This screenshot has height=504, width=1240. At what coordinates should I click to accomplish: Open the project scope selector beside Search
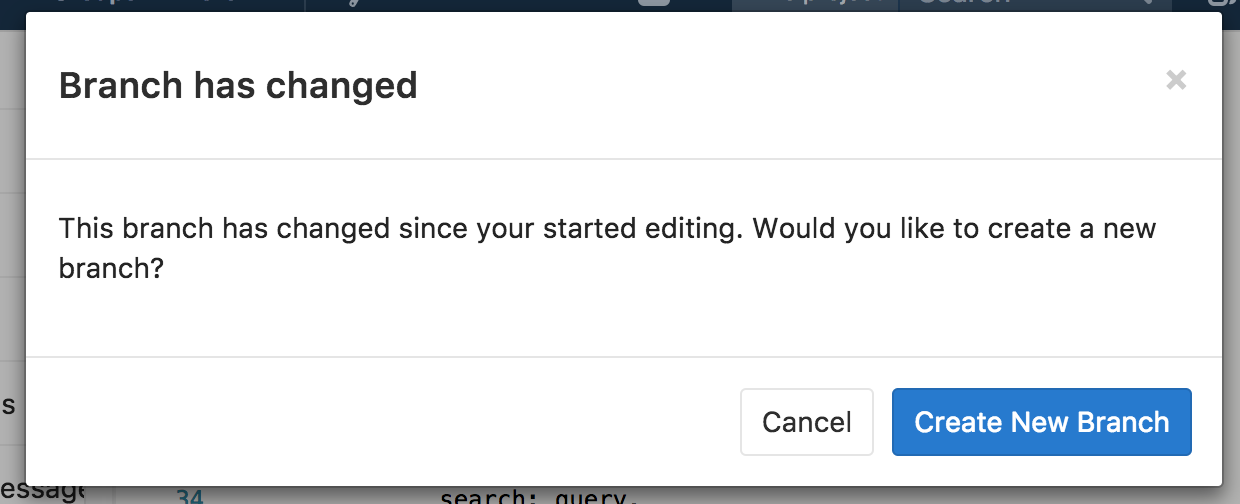click(x=815, y=4)
